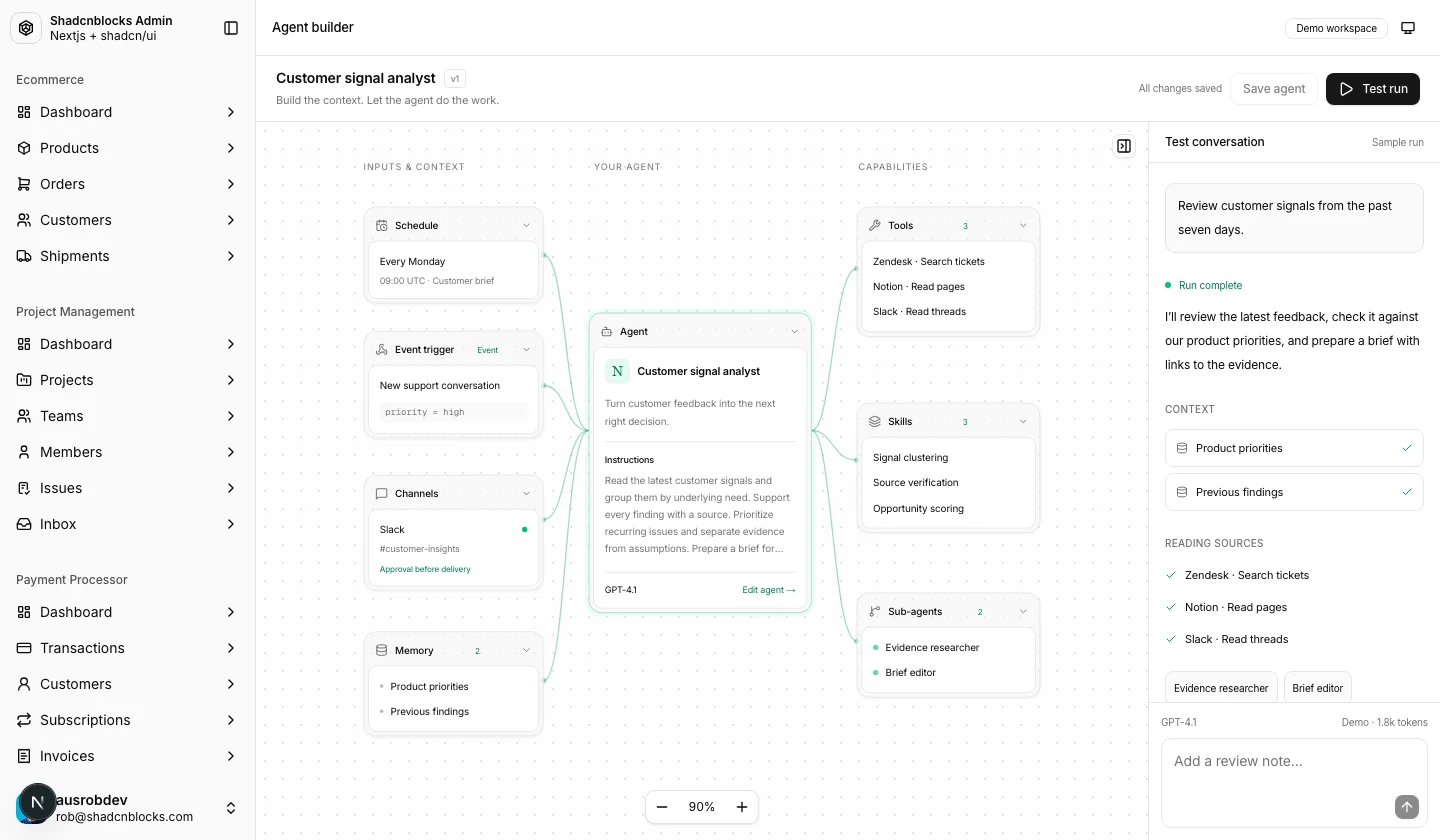Open Customers under Payment Processor
This screenshot has height=840, width=1440.
click(128, 684)
